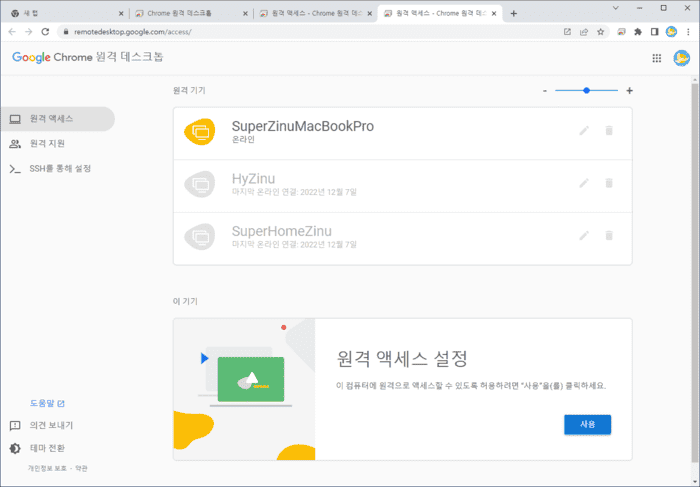Open the Chrome three-dot menu
Viewport: 700px width, 487px height.
point(688,32)
